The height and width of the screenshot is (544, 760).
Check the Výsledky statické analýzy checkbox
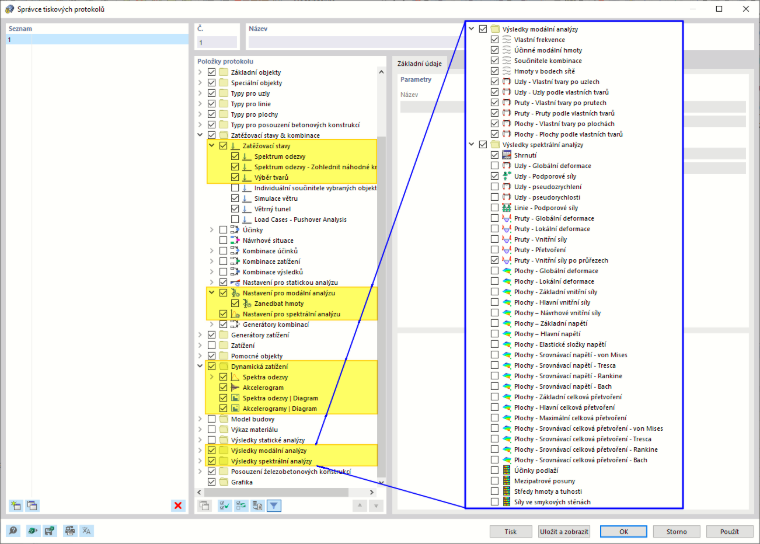click(x=212, y=440)
